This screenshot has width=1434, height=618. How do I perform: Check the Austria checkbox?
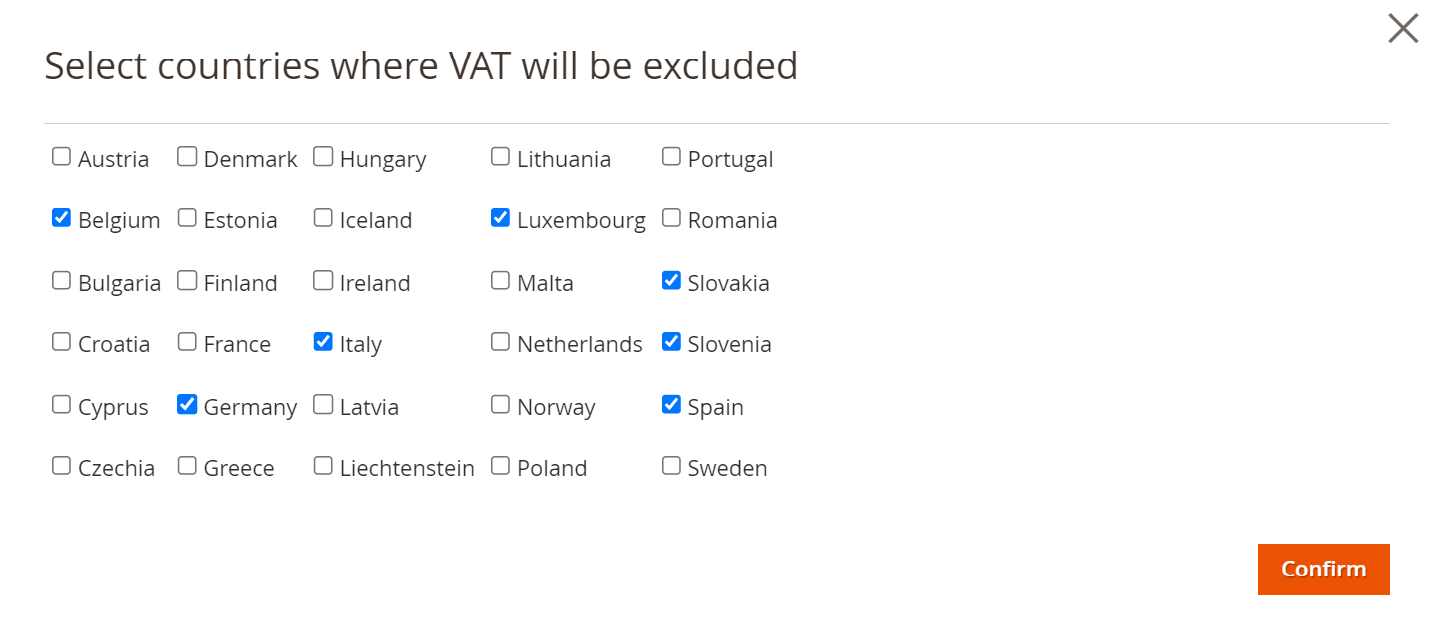62,157
